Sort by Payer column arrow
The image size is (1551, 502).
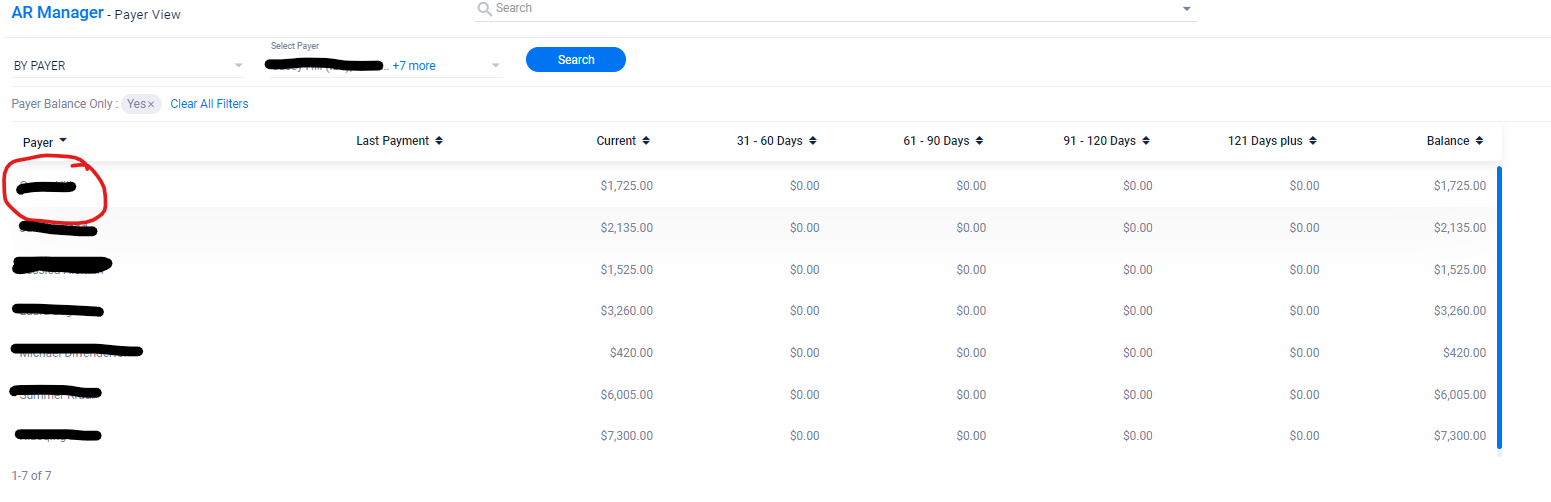[64, 141]
